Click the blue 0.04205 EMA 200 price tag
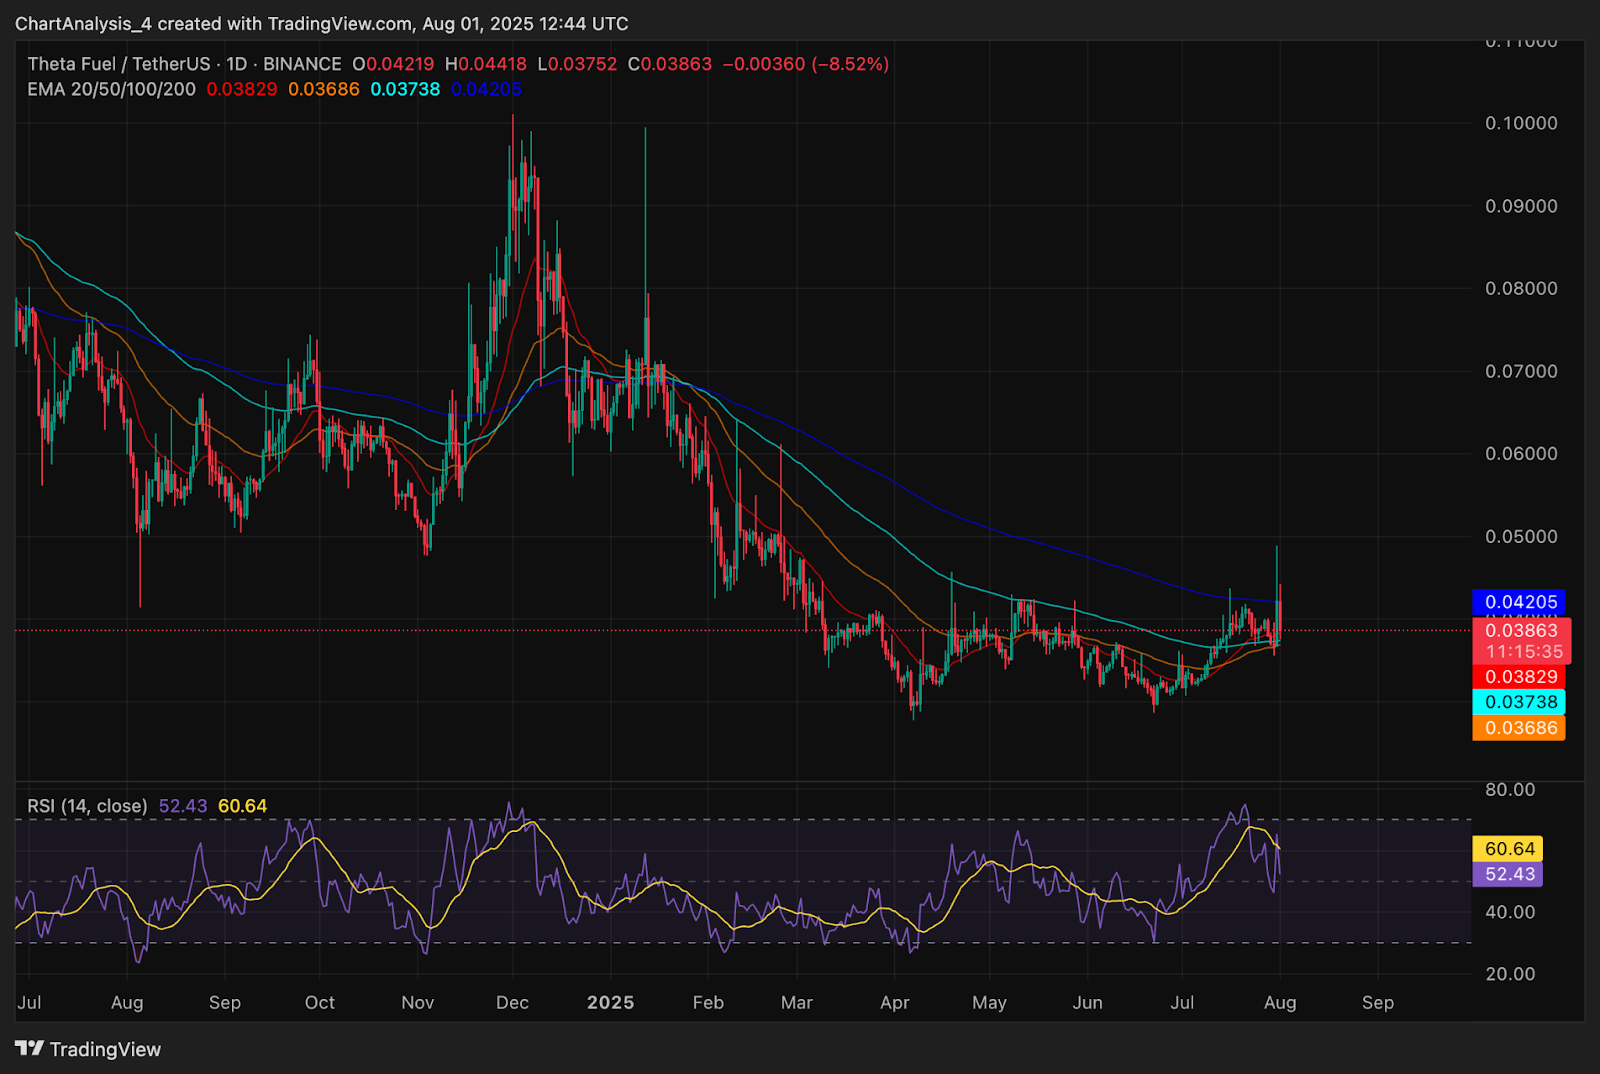This screenshot has width=1600, height=1074. (1519, 602)
